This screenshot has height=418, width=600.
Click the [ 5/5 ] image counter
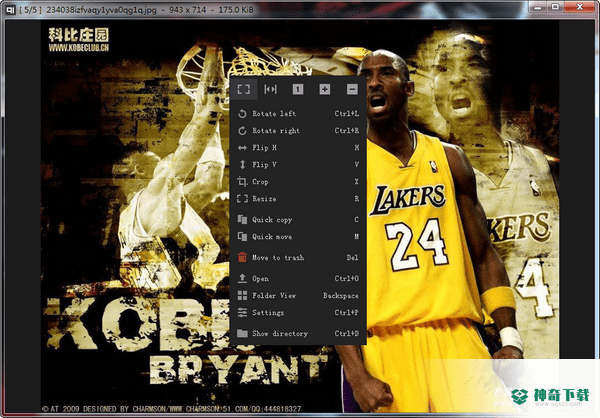point(30,10)
